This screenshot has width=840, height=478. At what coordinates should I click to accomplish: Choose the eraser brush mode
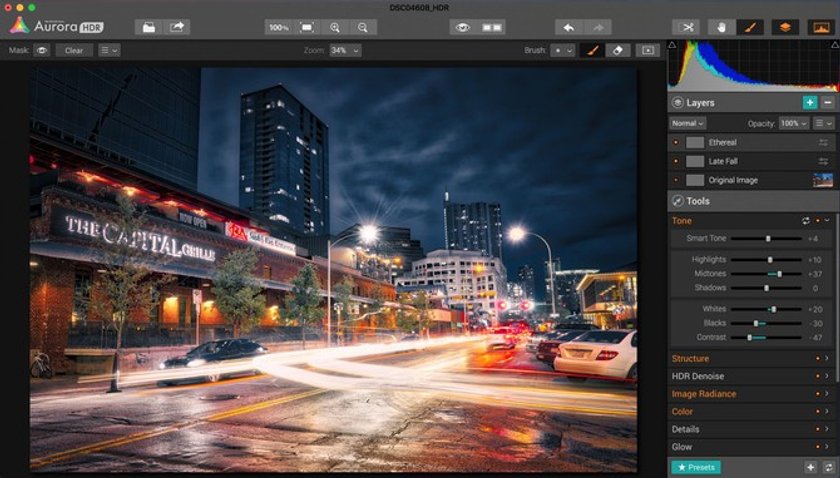(617, 50)
